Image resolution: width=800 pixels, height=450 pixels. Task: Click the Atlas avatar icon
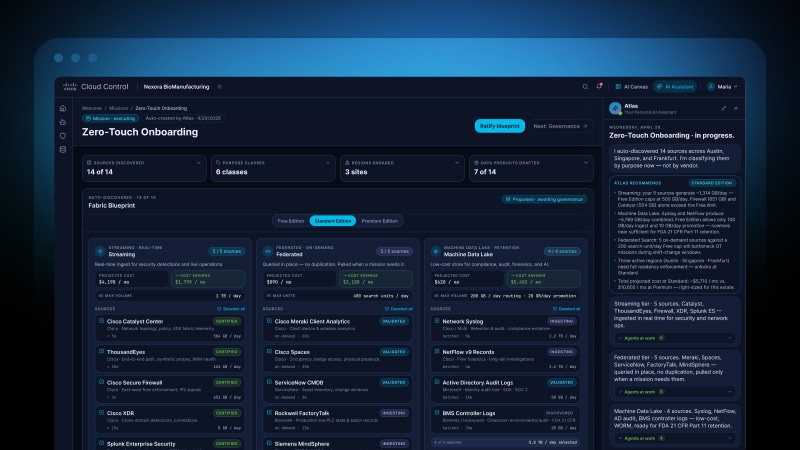click(615, 108)
